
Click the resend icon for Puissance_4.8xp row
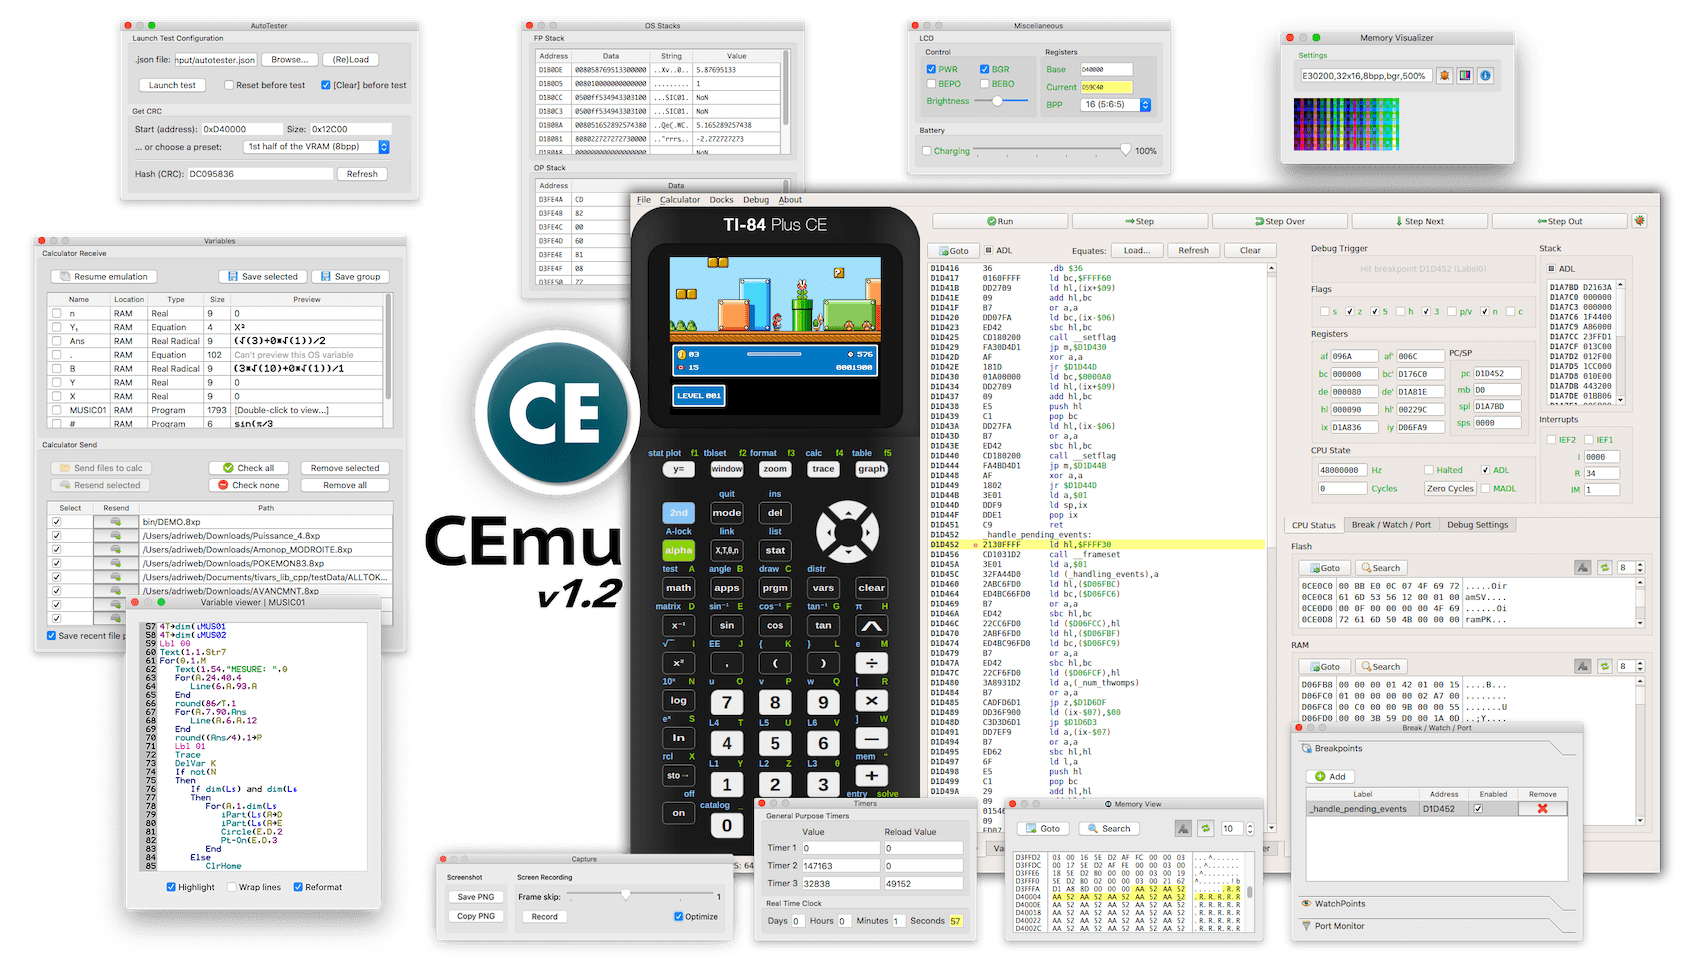coord(116,536)
